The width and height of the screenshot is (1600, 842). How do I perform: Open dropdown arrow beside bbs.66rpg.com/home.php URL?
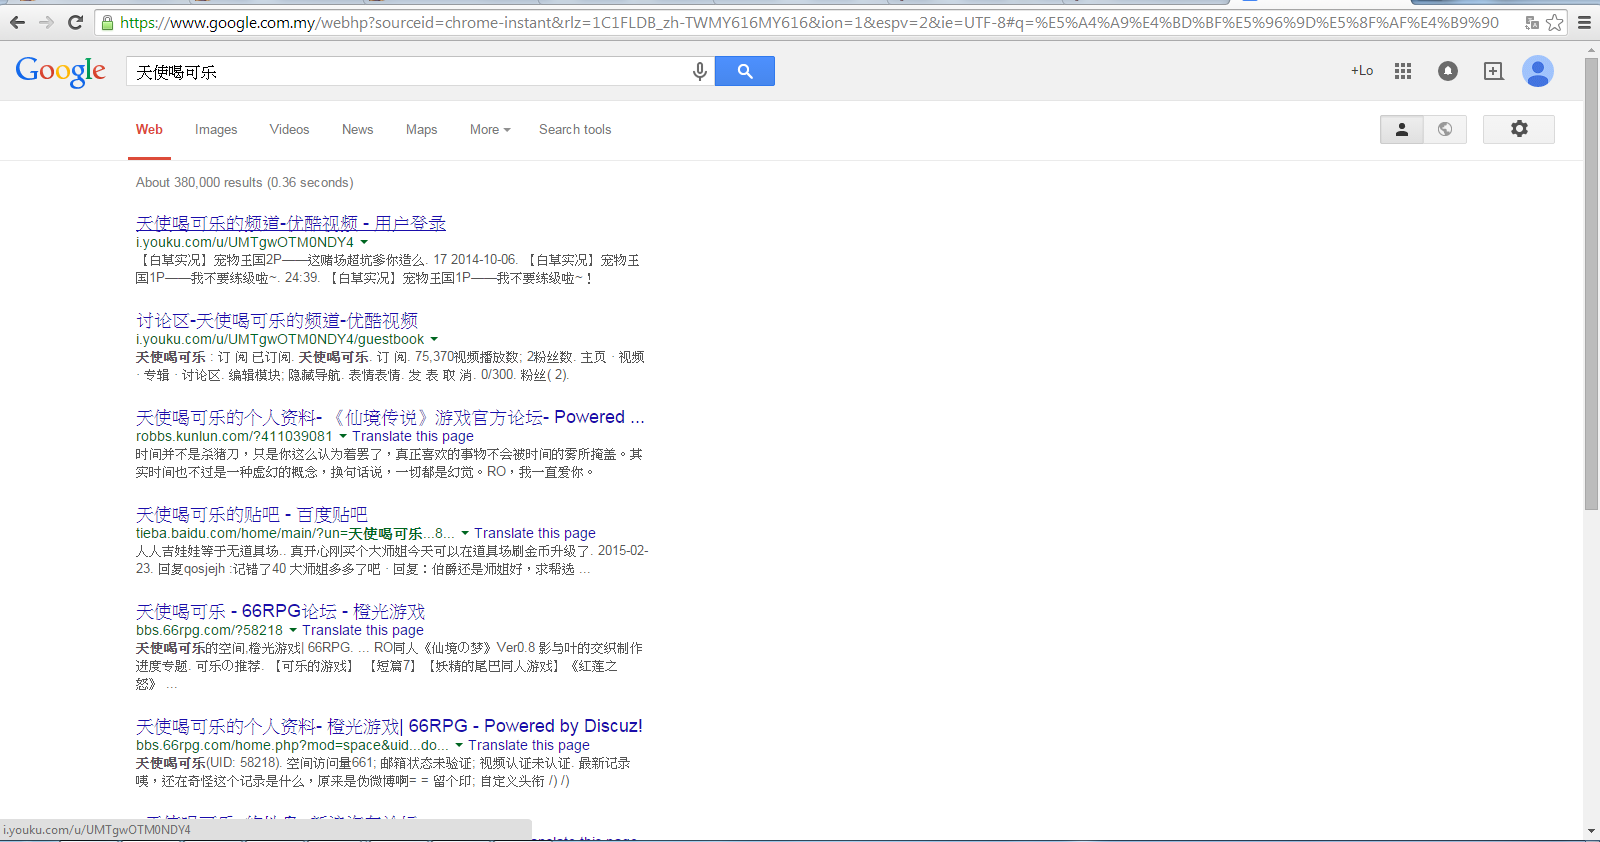click(x=459, y=745)
